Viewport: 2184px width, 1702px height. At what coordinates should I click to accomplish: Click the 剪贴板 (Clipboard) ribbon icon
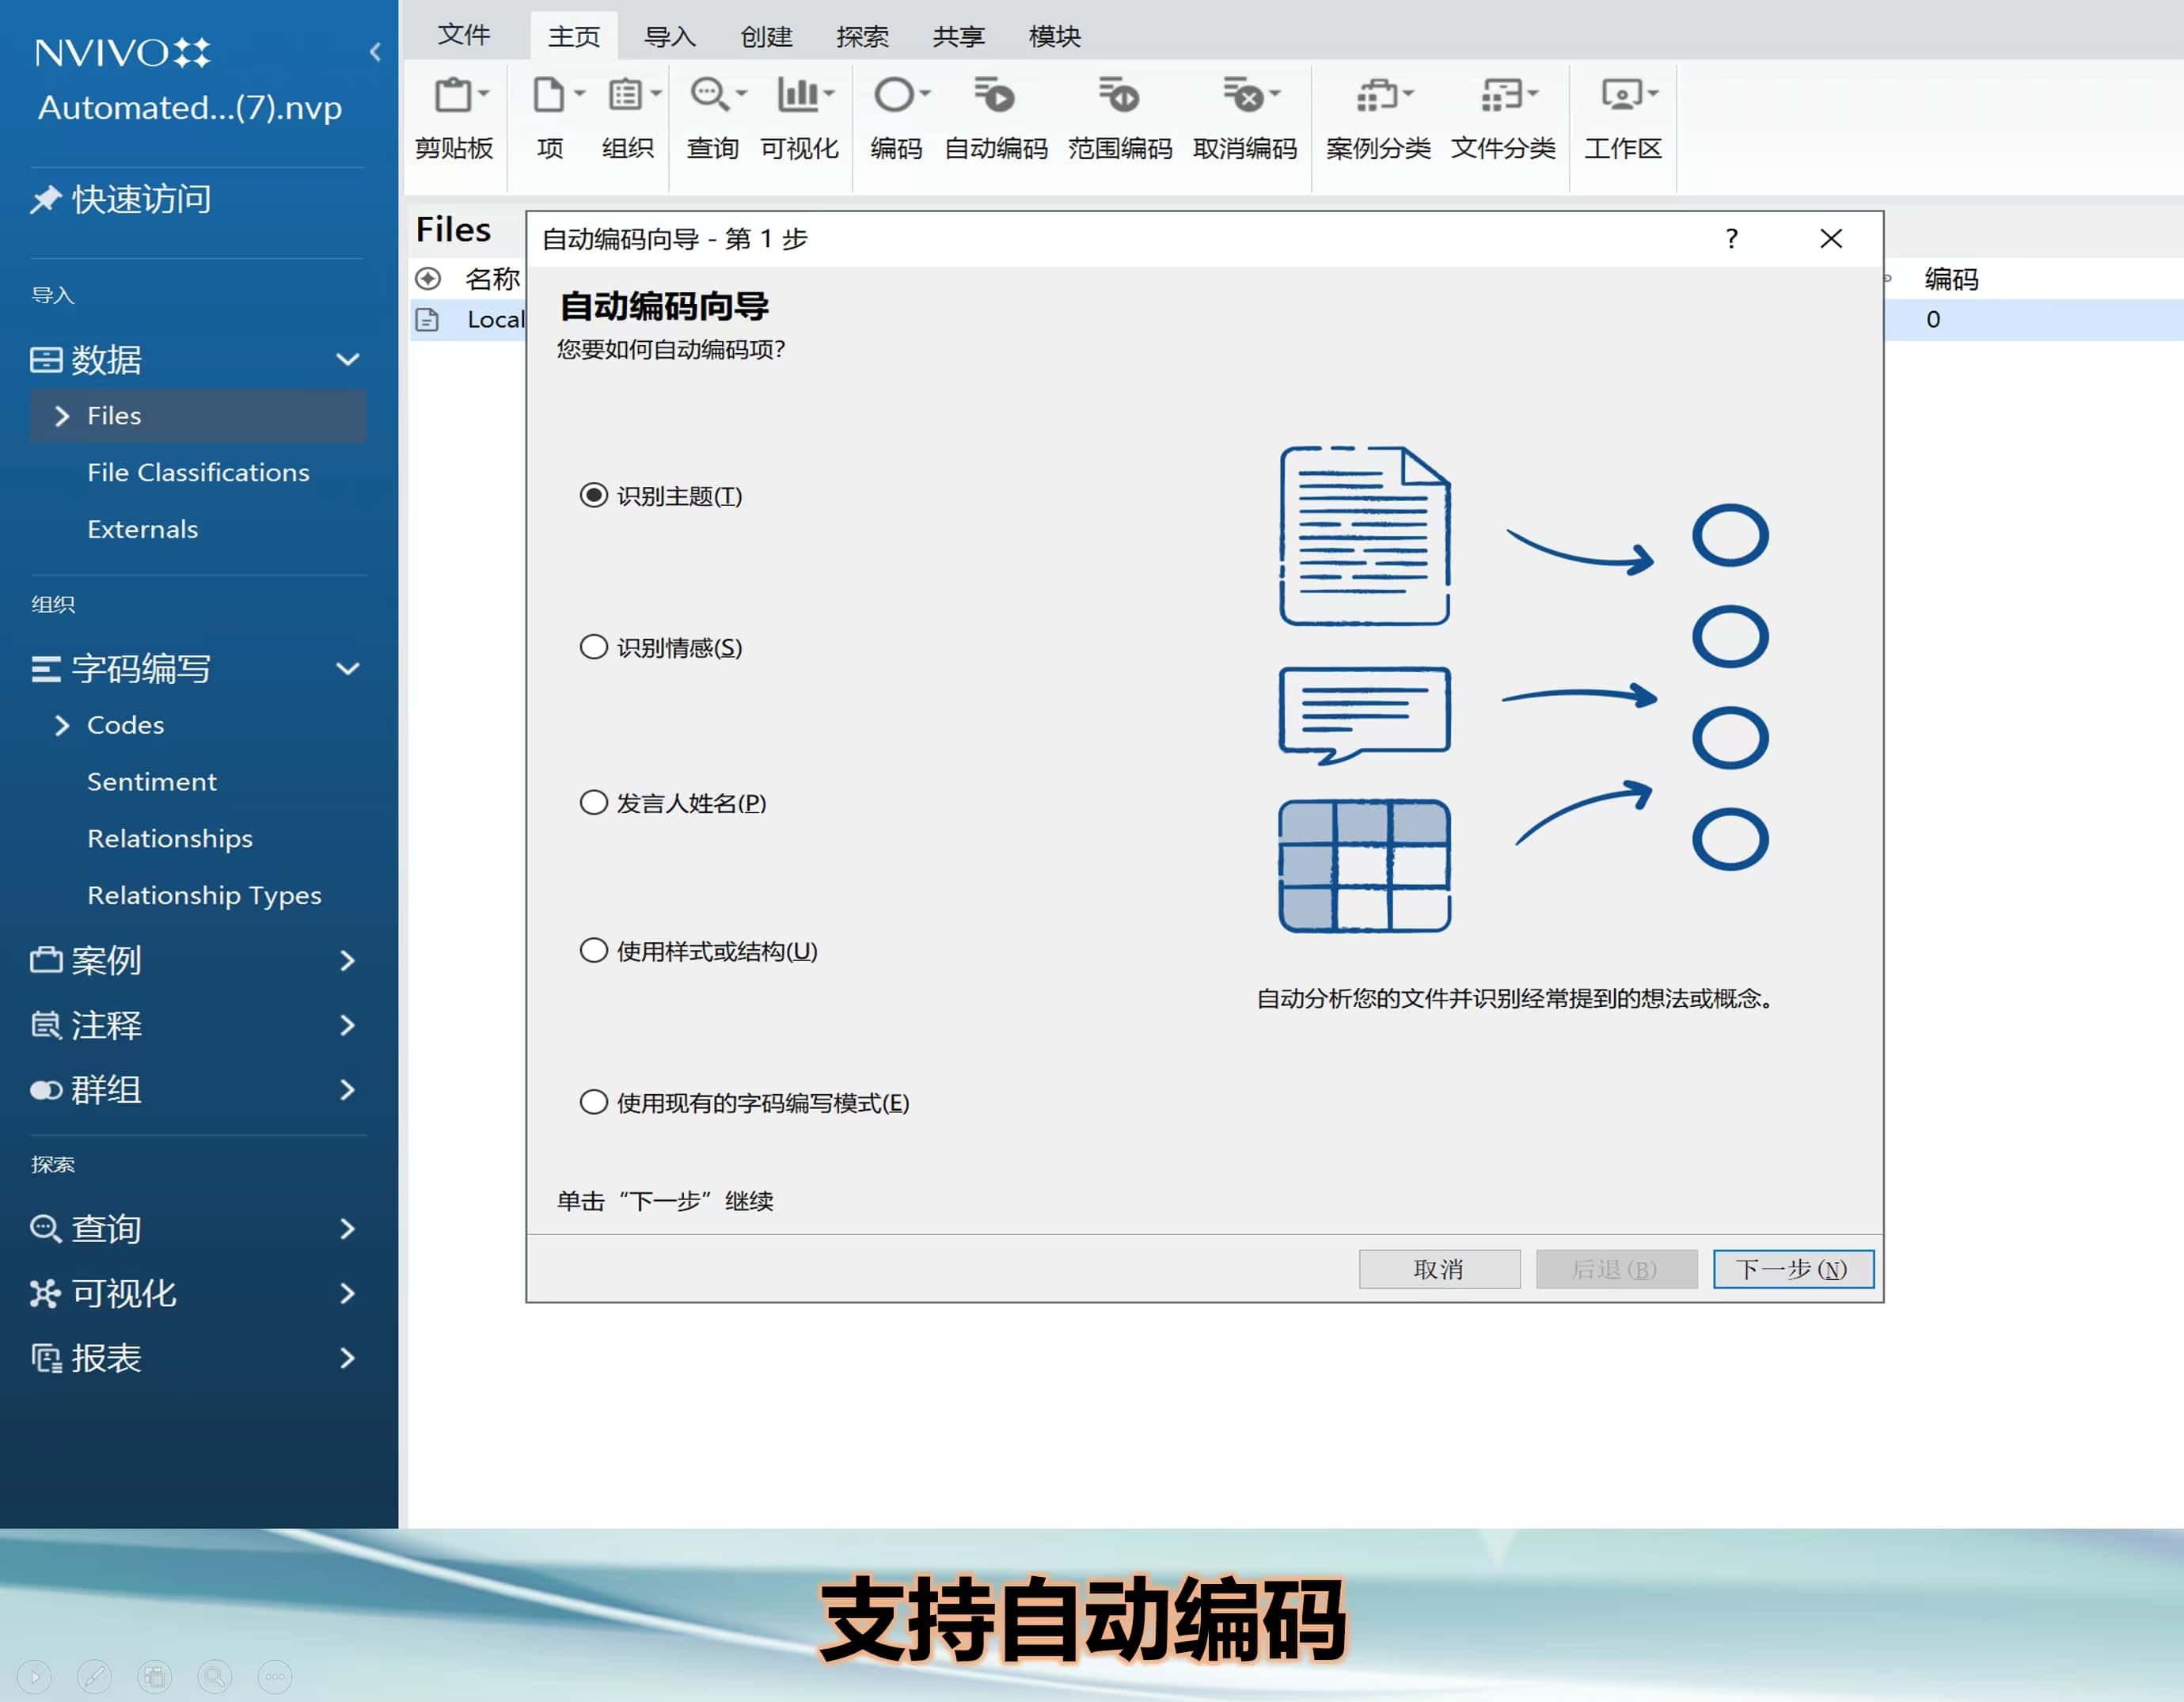454,97
